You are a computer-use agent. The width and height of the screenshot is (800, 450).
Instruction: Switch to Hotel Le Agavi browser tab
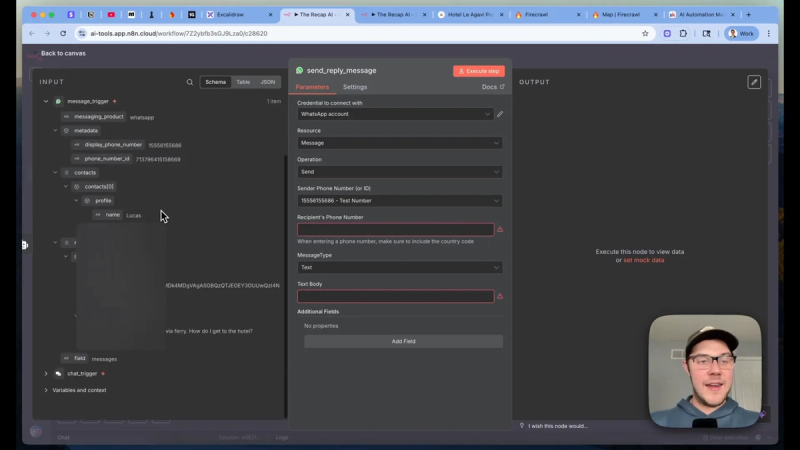470,15
